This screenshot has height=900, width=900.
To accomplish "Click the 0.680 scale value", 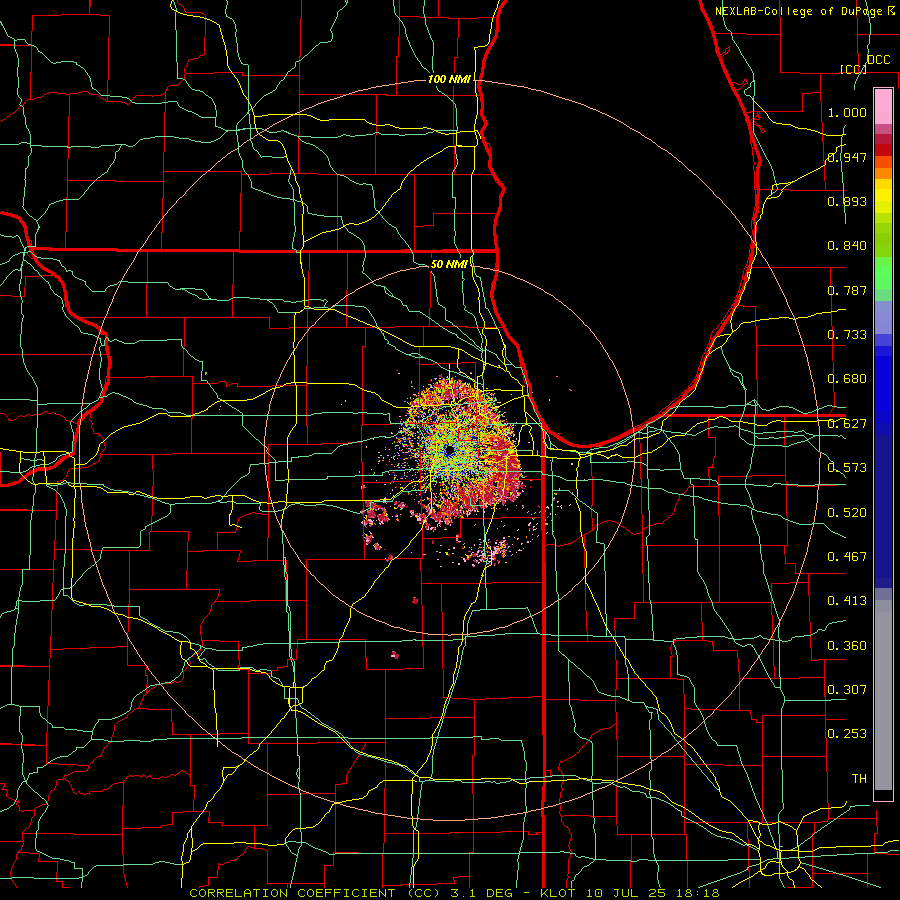I will click(847, 379).
